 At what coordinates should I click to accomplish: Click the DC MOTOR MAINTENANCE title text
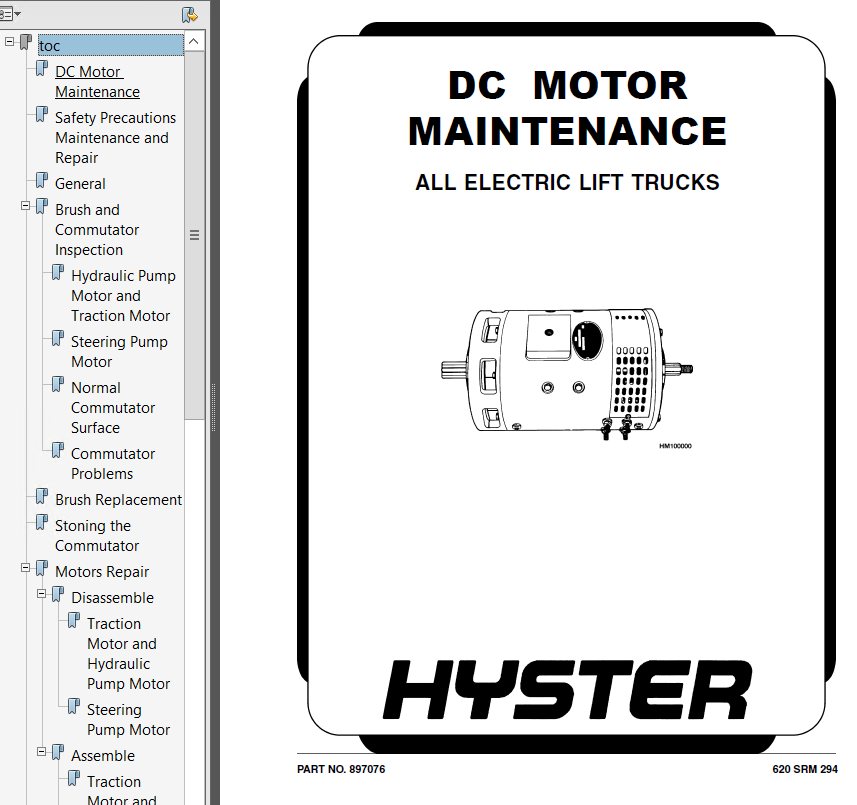click(567, 108)
